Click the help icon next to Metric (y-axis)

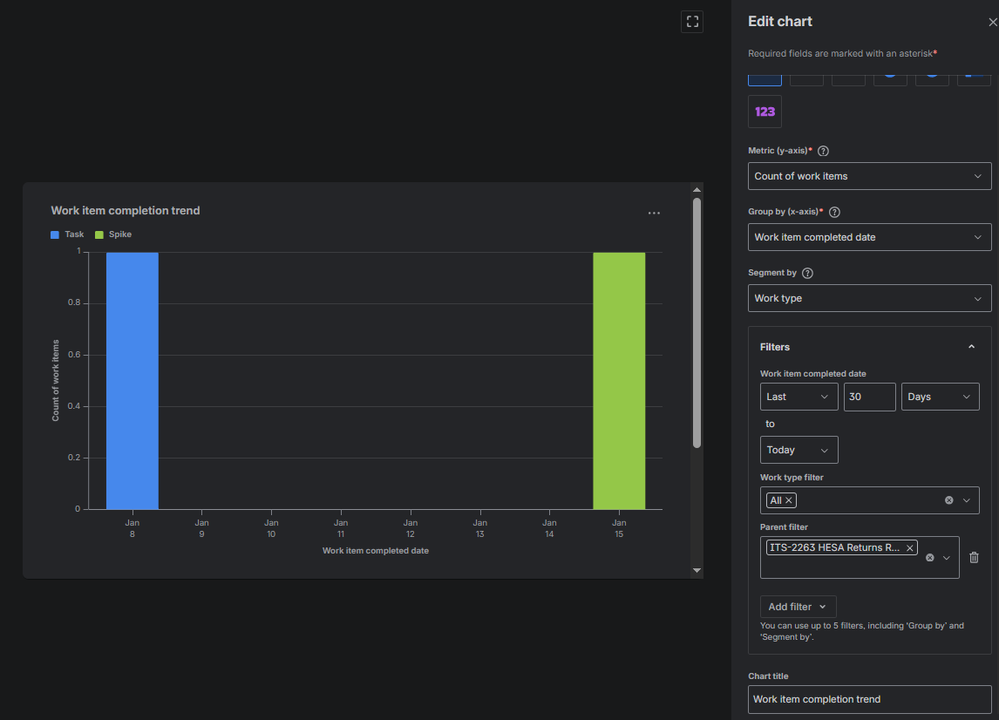[x=823, y=151]
